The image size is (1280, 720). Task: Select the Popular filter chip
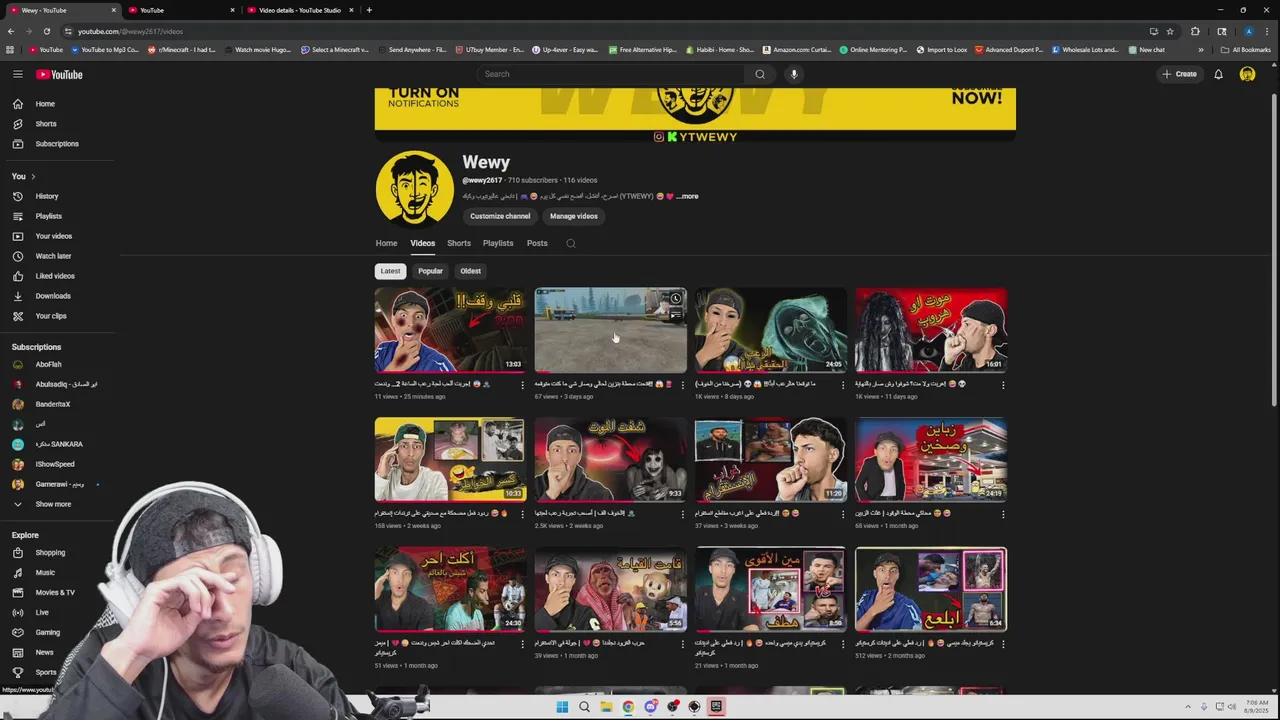pos(430,271)
